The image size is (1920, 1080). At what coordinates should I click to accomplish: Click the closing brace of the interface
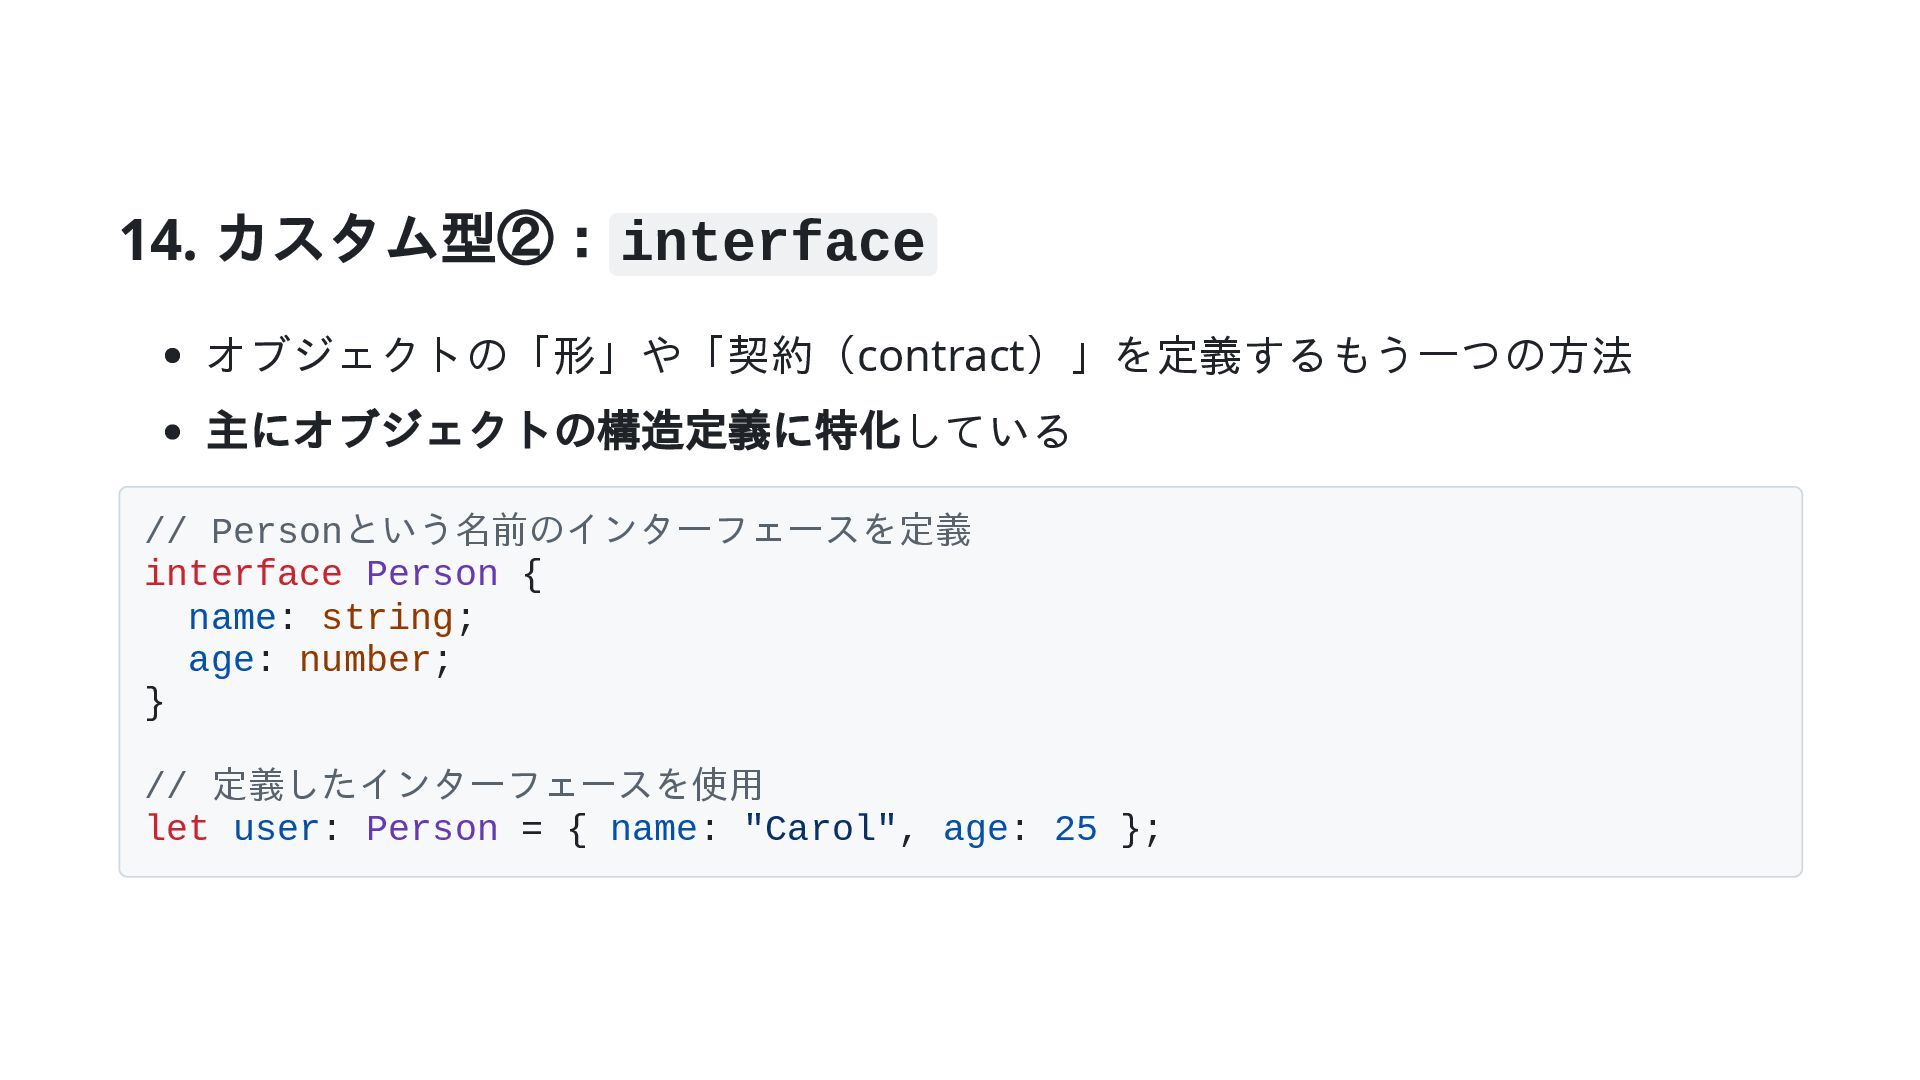point(155,703)
